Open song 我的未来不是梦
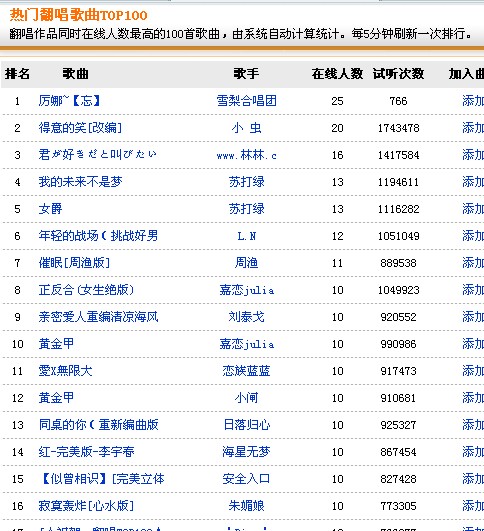This screenshot has width=484, height=531. click(80, 182)
